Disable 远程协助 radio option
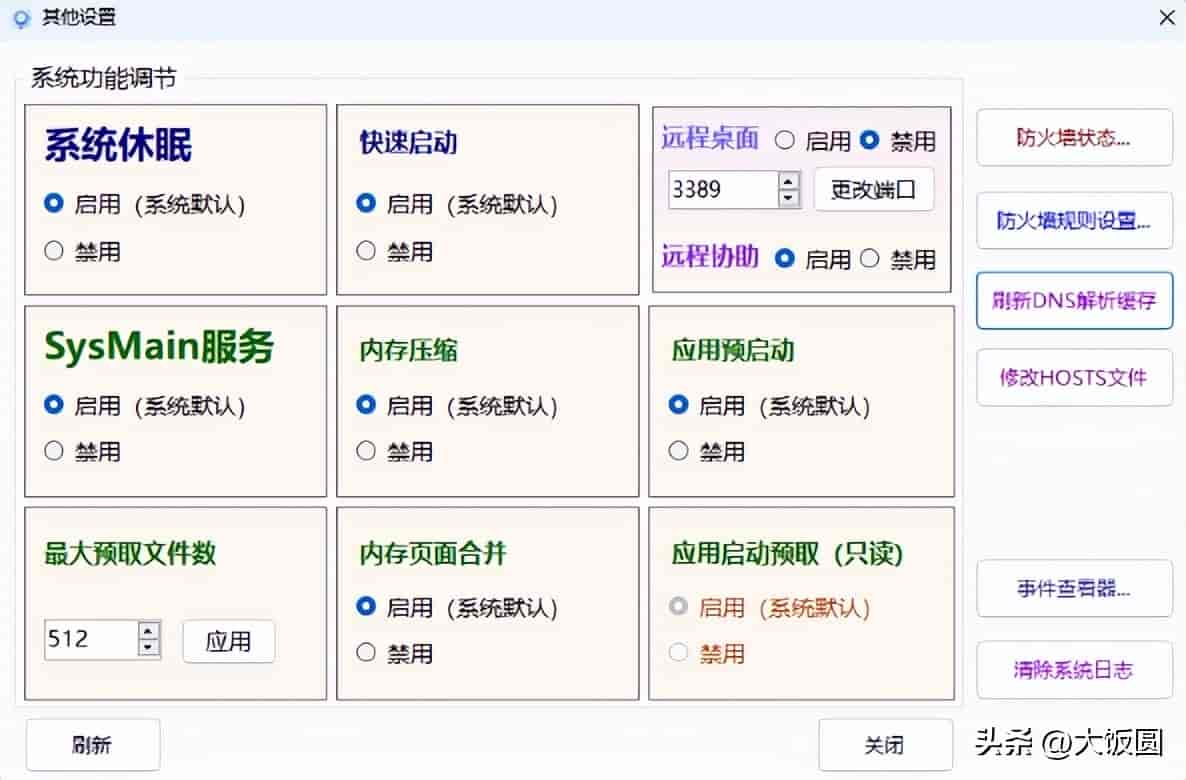 (870, 259)
